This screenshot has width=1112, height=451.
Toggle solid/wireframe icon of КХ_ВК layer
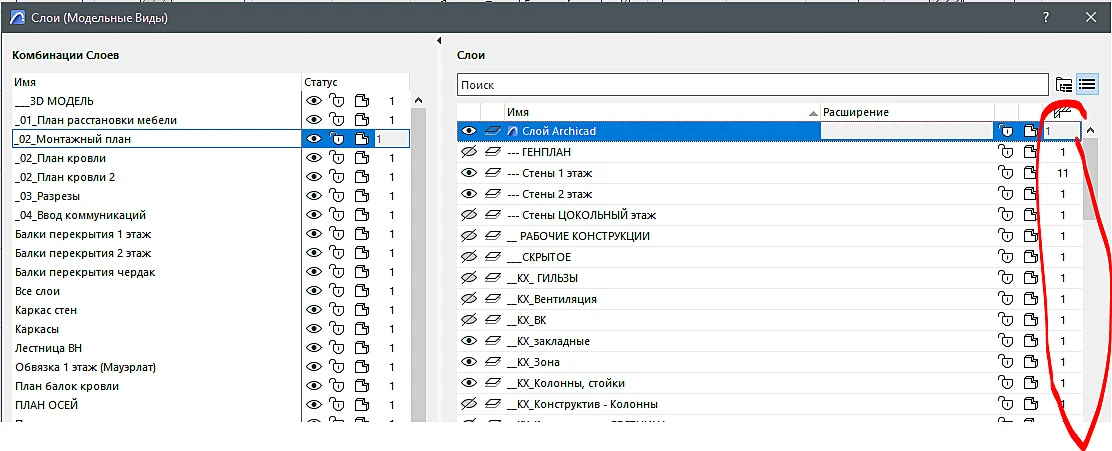1030,320
